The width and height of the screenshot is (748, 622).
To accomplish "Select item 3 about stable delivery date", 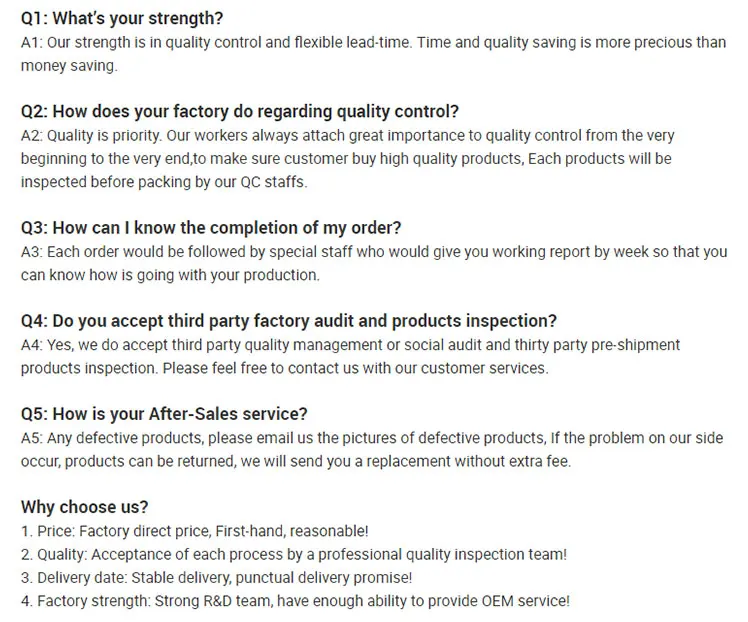I will coord(216,577).
